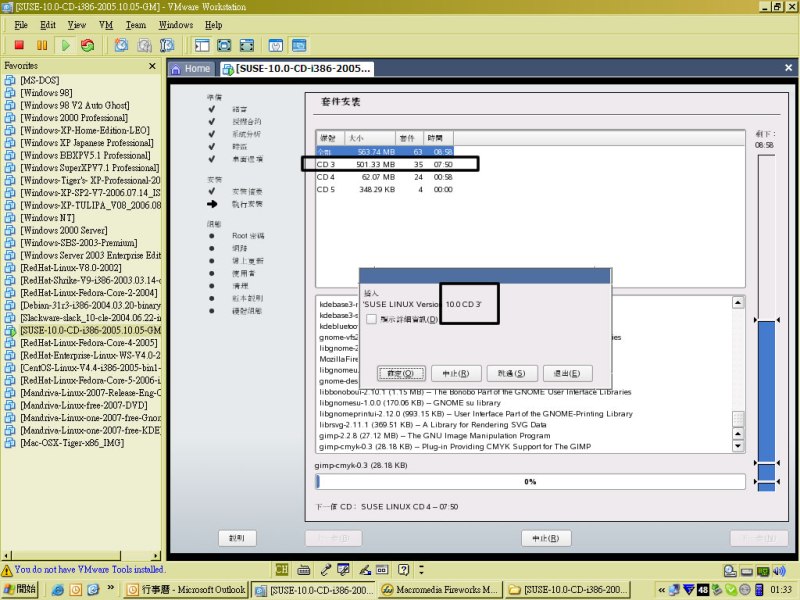Screen dimensions: 800x600
Task: Click the yellow Suspend toolbar button
Action: click(x=42, y=45)
